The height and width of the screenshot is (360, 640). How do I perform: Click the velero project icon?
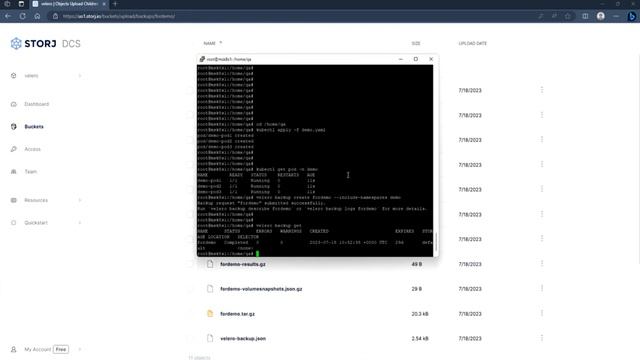[x=13, y=76]
